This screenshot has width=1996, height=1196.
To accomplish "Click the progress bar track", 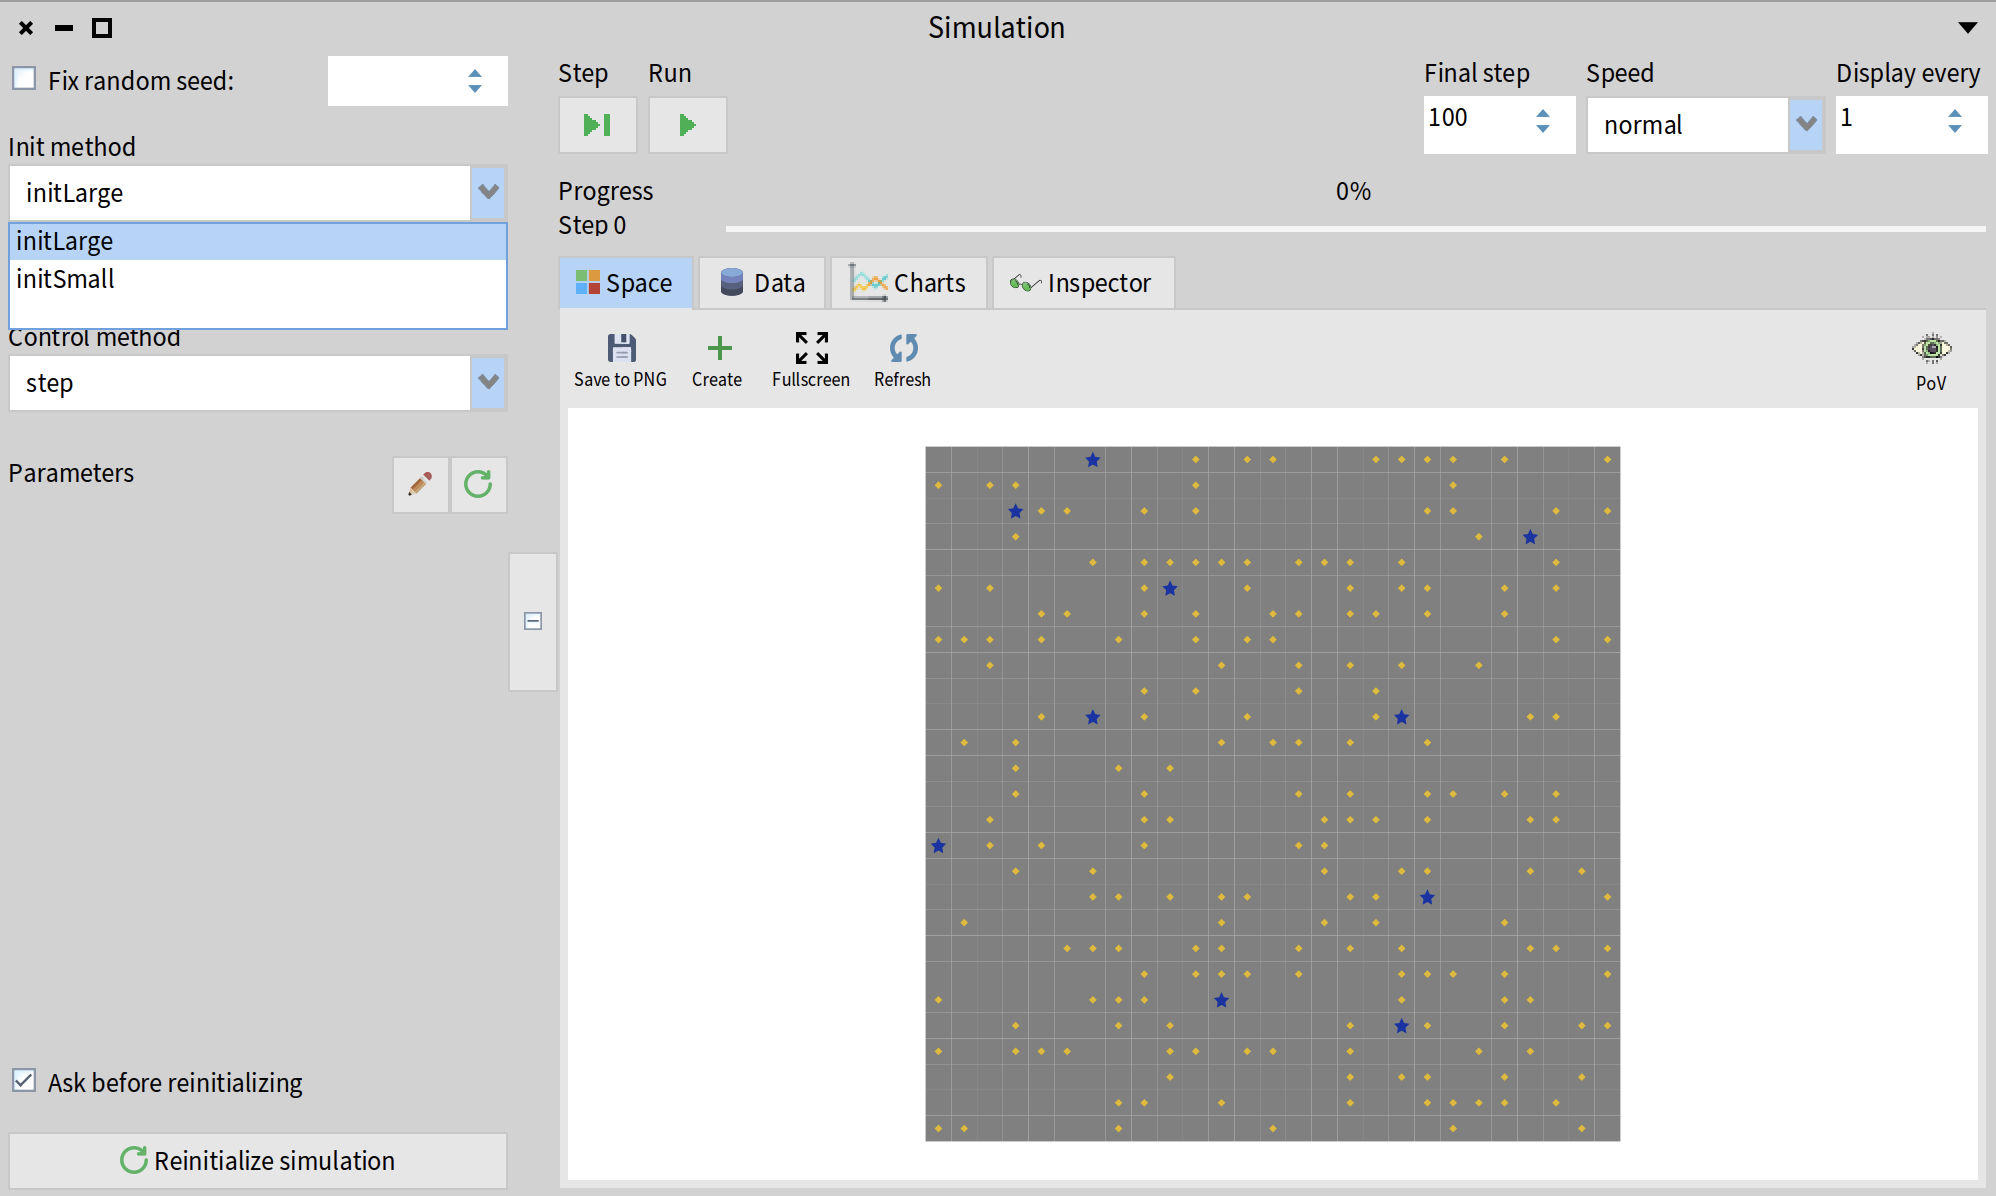I will point(1354,229).
